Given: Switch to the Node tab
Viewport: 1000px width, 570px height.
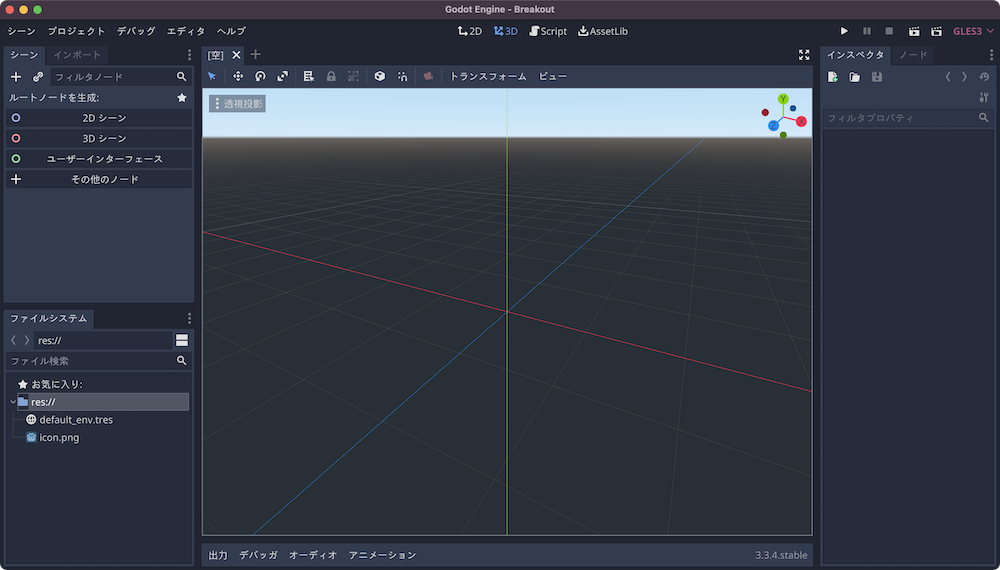Looking at the screenshot, I should click(x=913, y=55).
